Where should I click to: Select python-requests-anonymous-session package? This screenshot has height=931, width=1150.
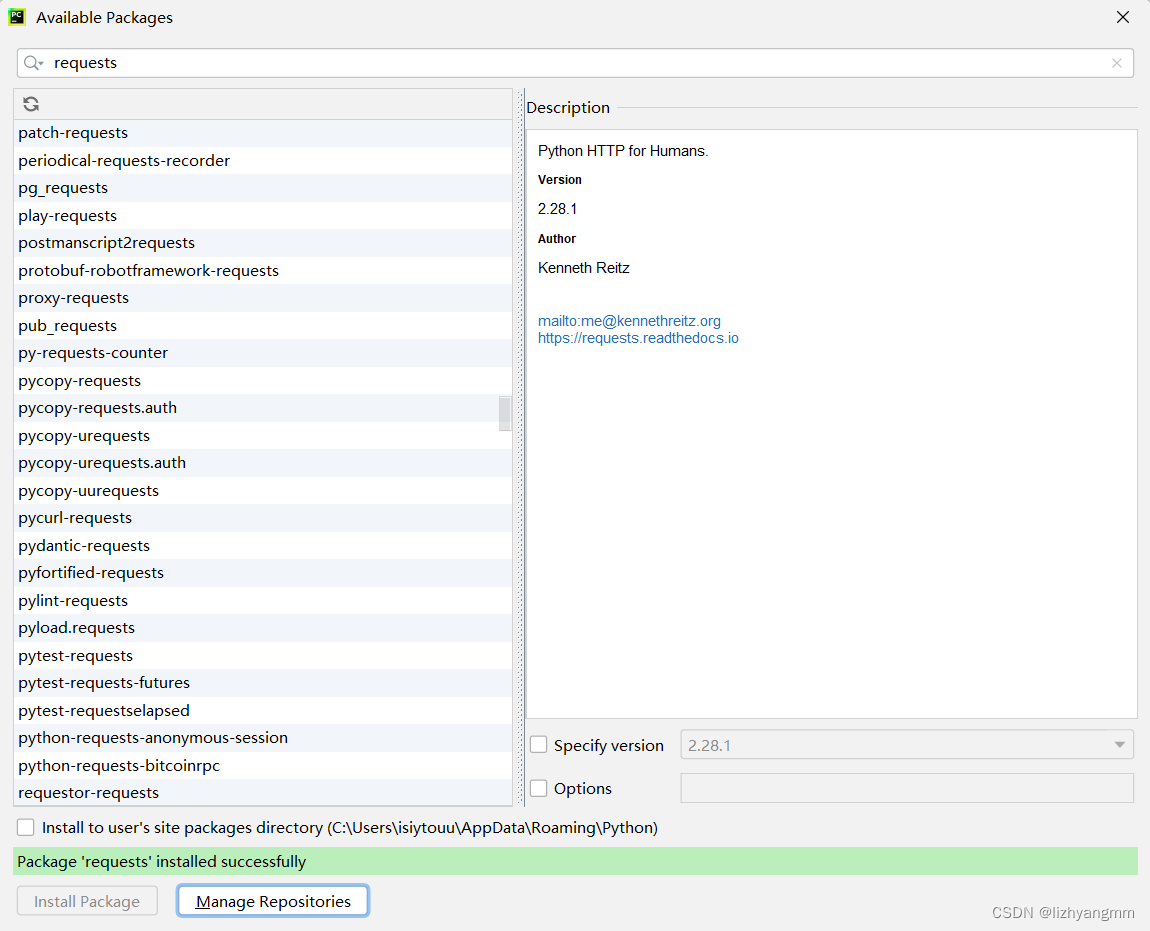tap(263, 738)
